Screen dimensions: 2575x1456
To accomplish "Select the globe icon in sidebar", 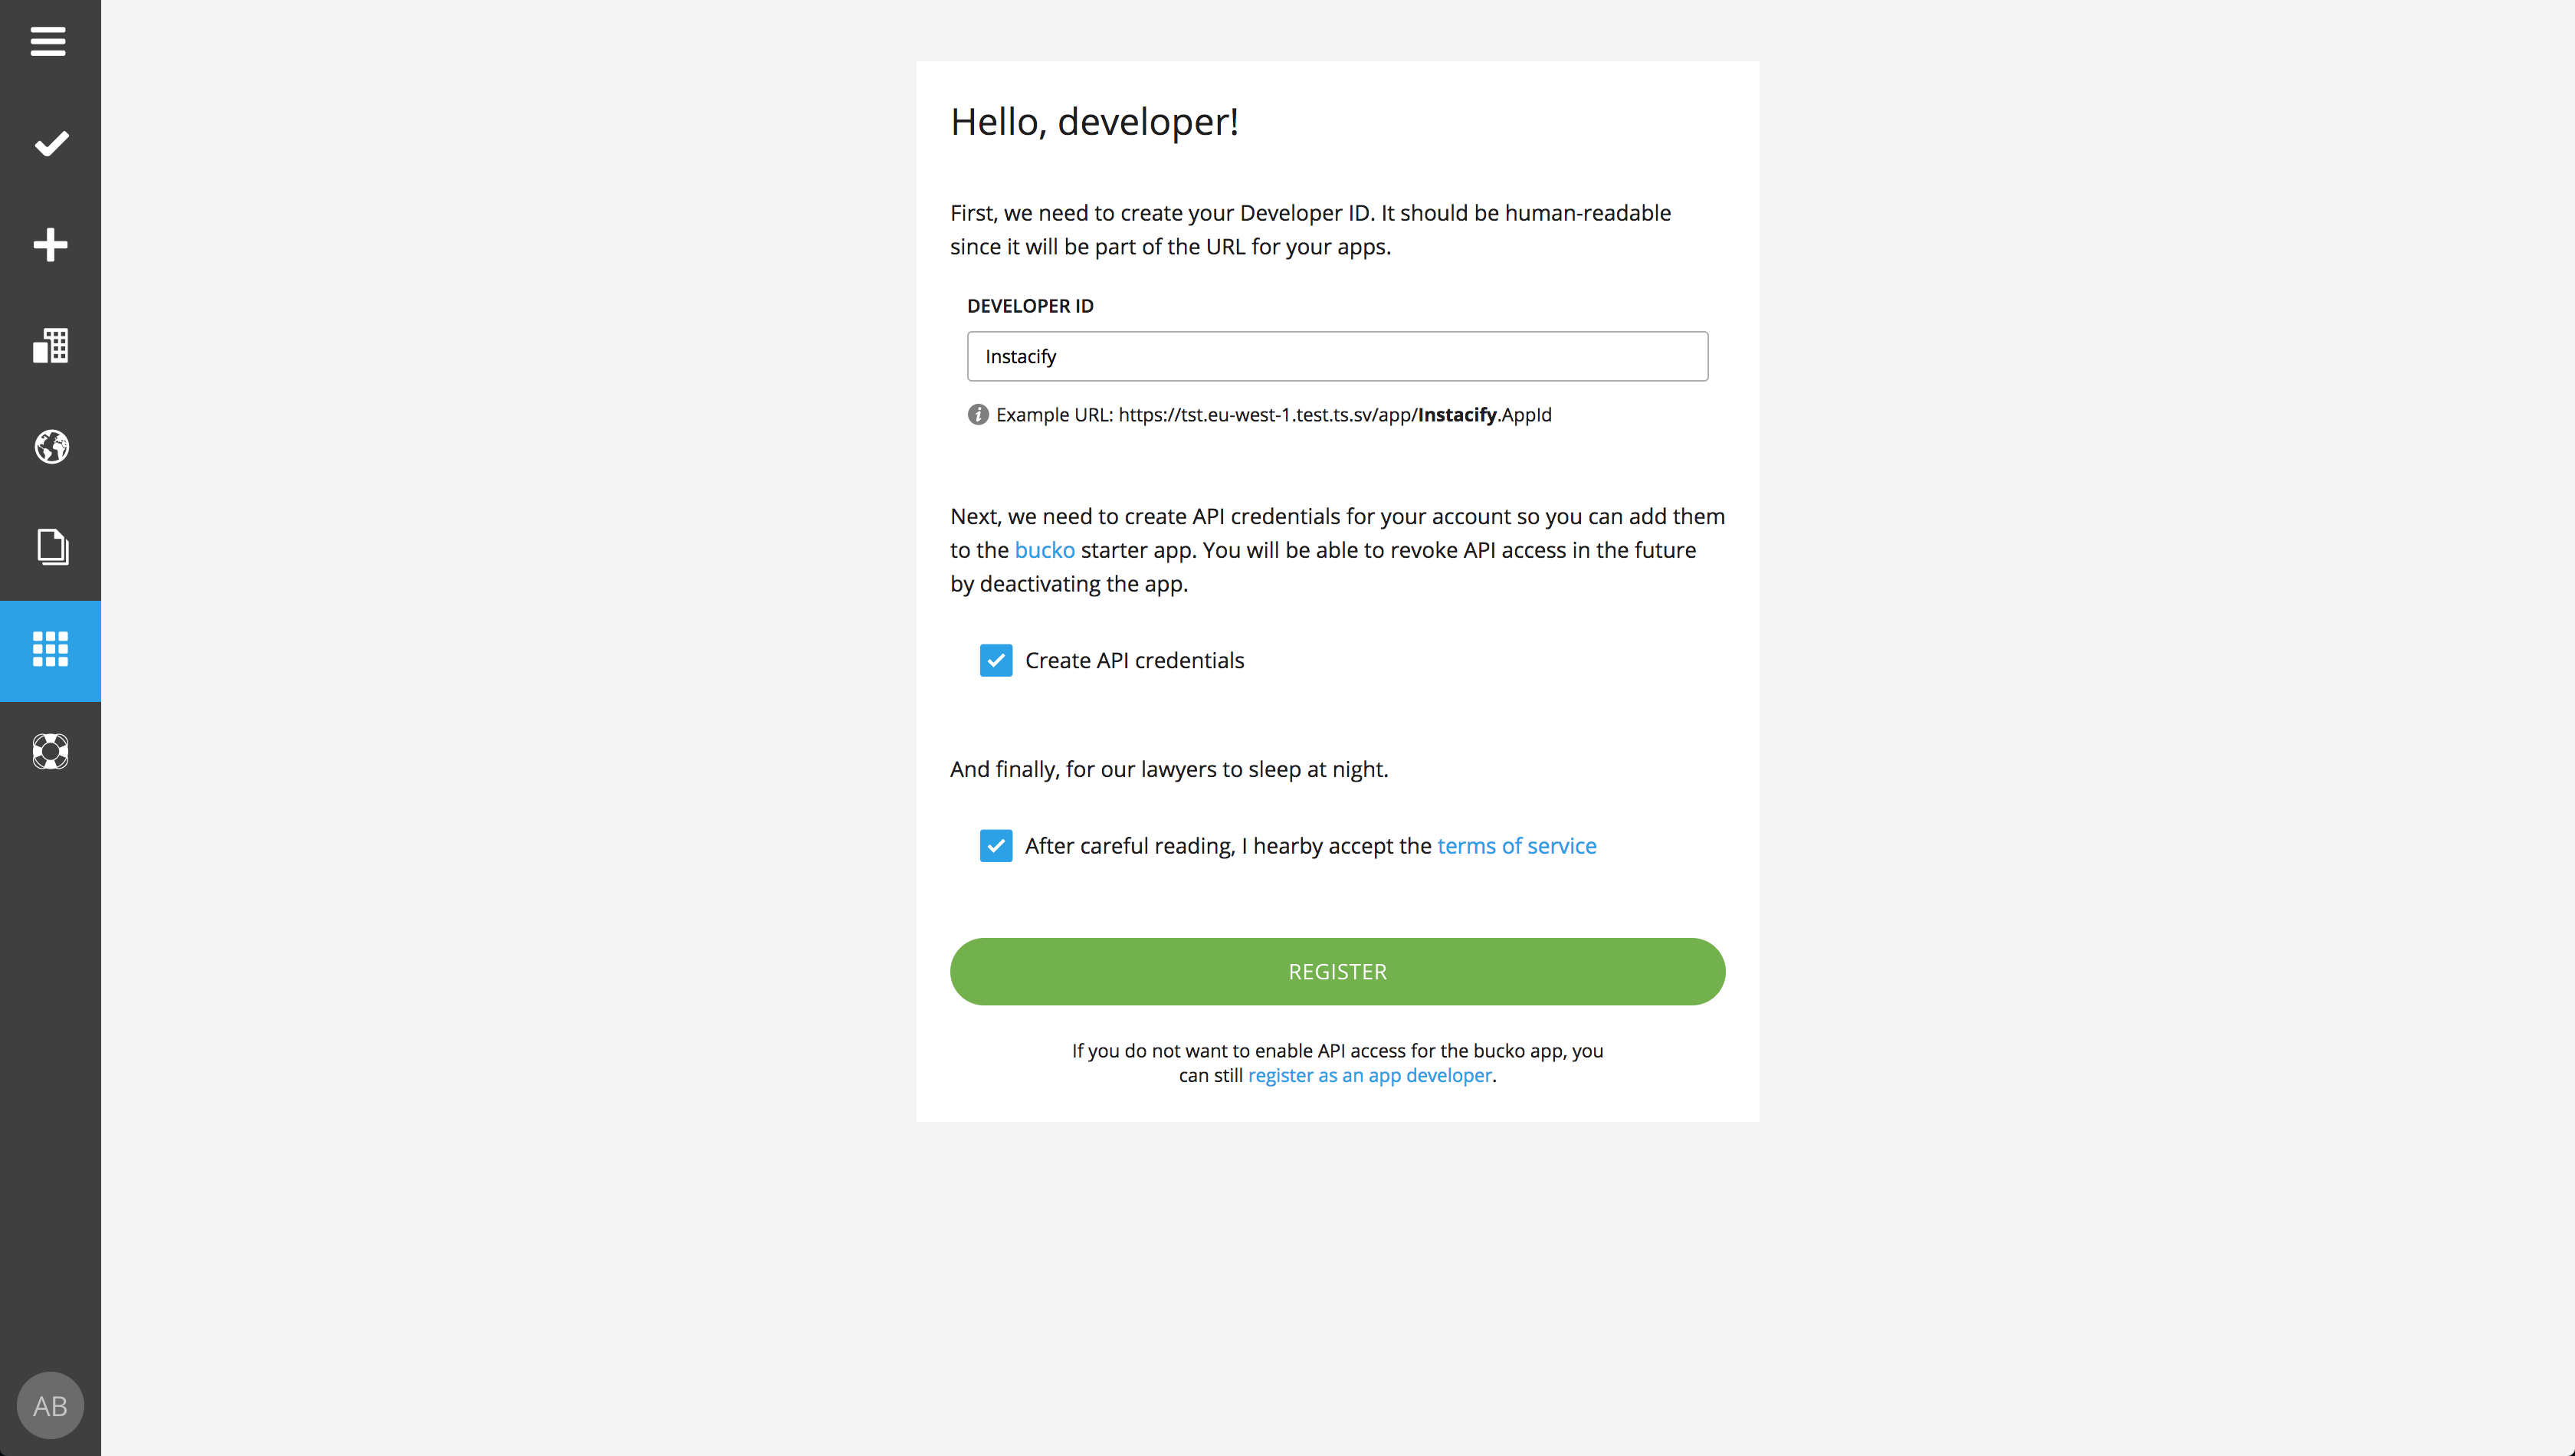I will pyautogui.click(x=51, y=447).
